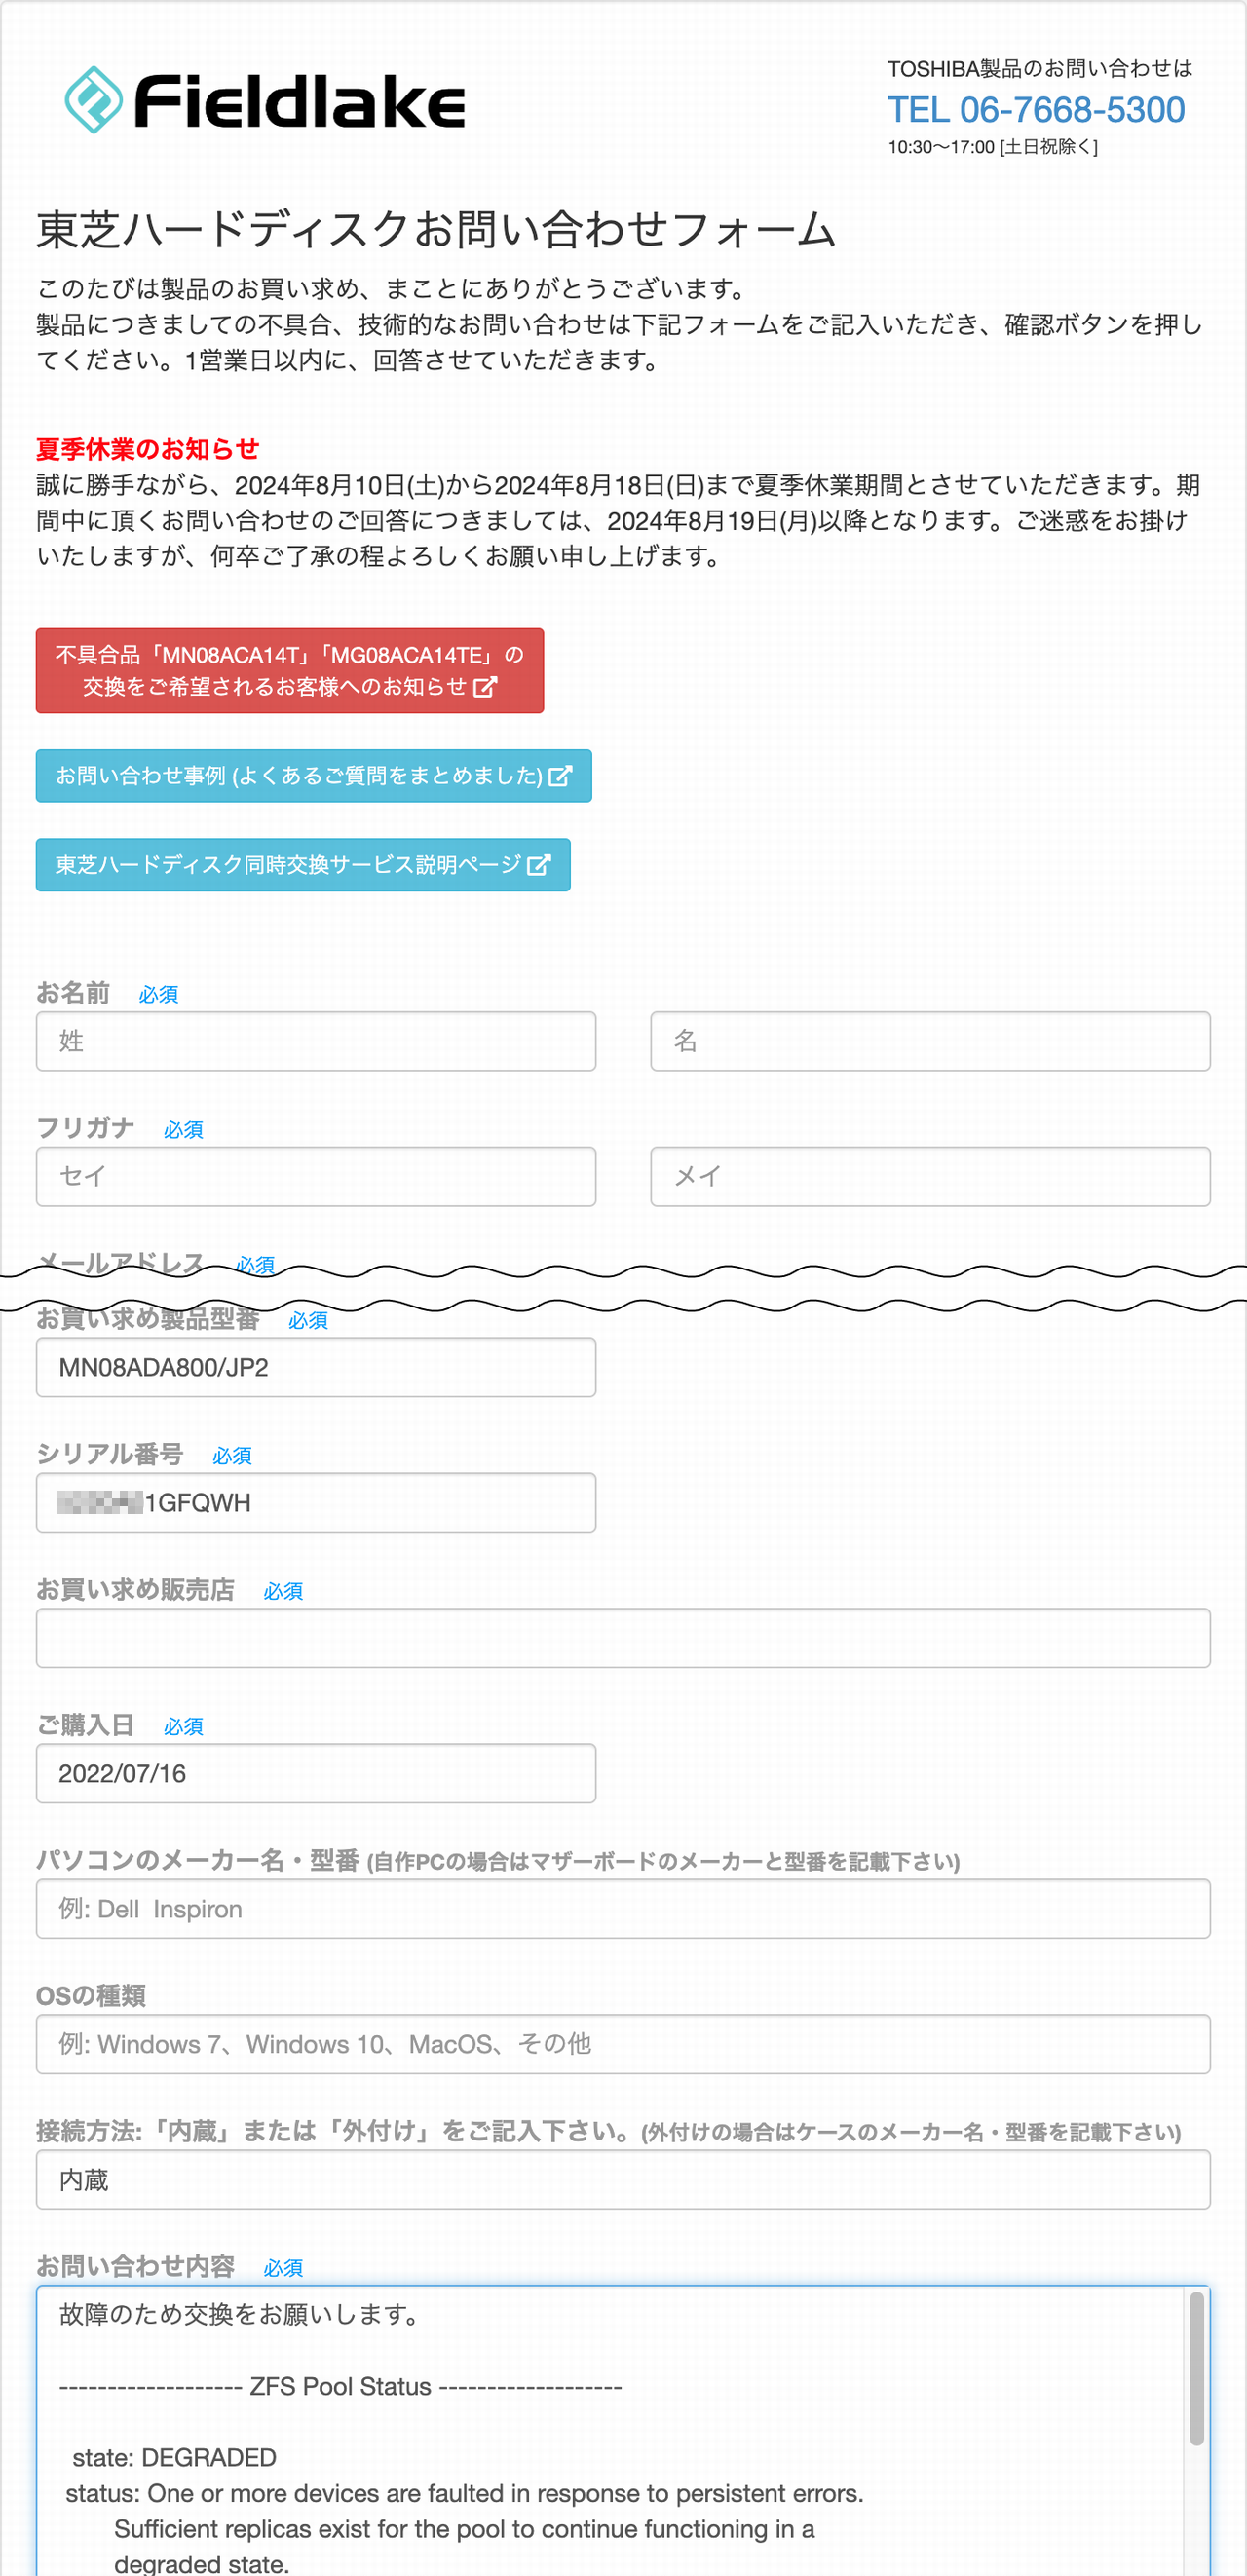Viewport: 1247px width, 2576px height.
Task: Focus the メイ furigana field
Action: [x=930, y=1176]
